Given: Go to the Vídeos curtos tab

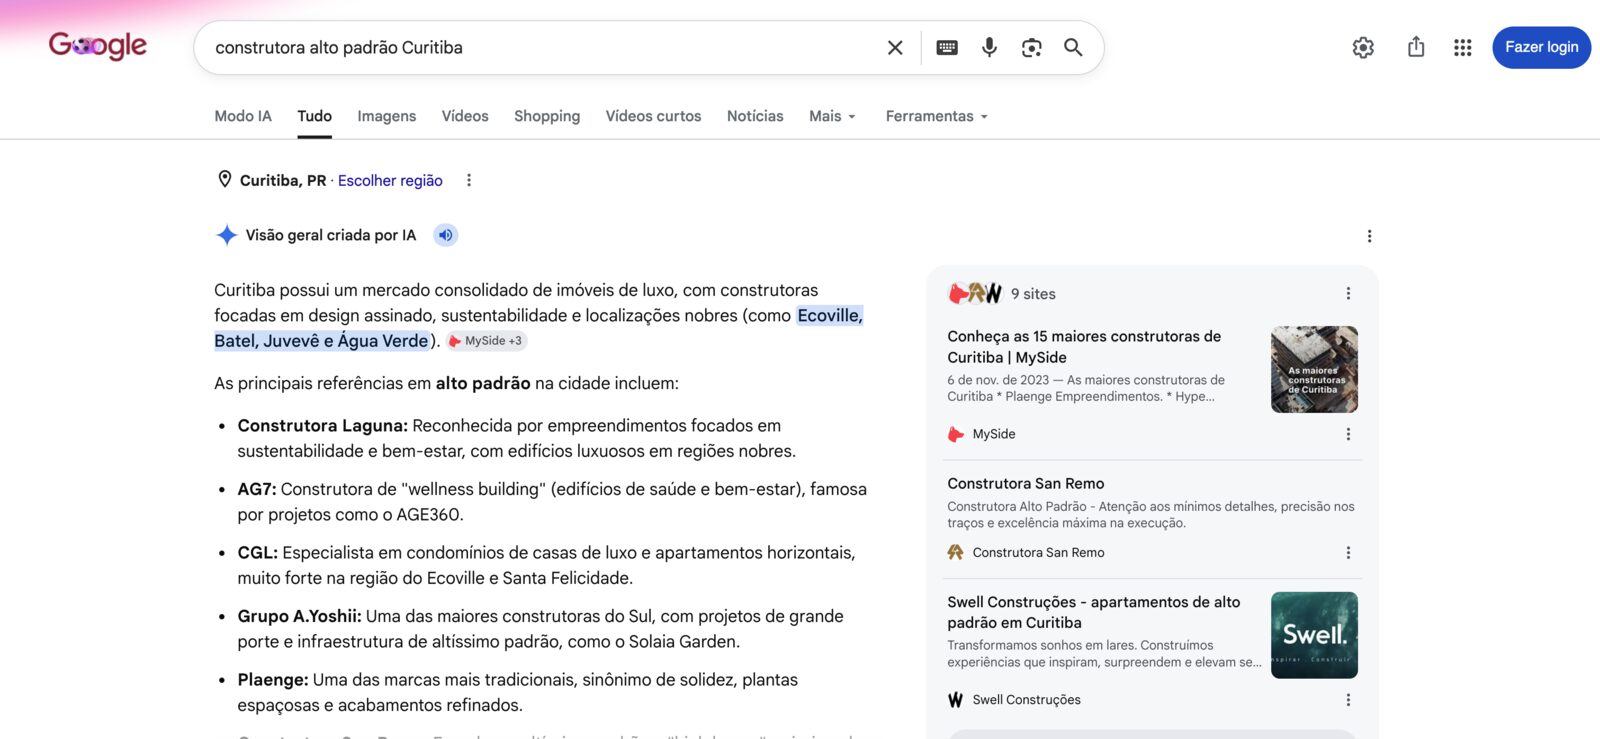Looking at the screenshot, I should 653,116.
